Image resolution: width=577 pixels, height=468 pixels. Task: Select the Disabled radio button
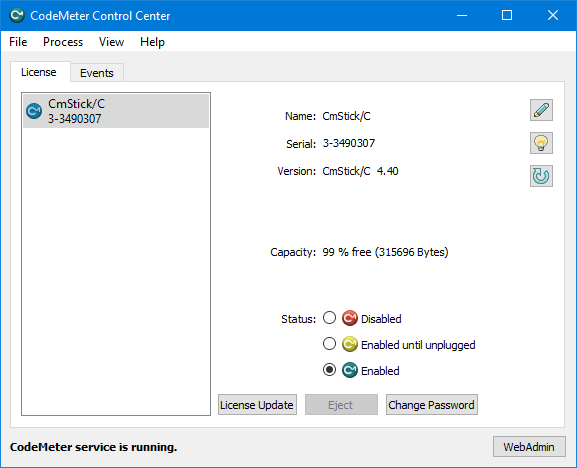(329, 318)
